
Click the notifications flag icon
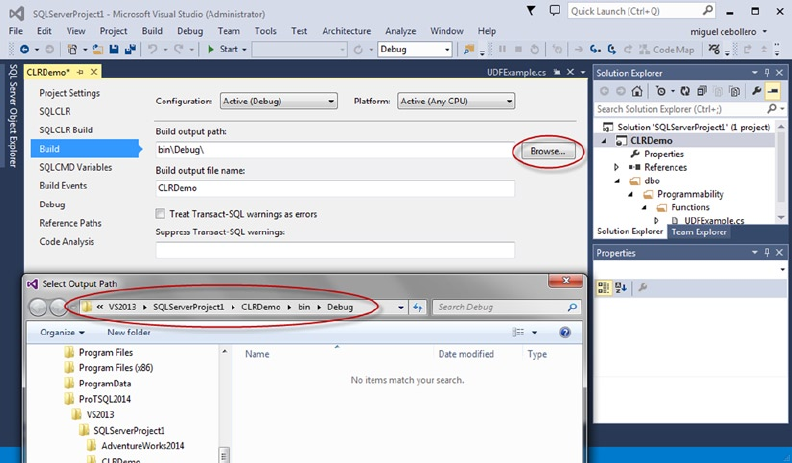531,11
